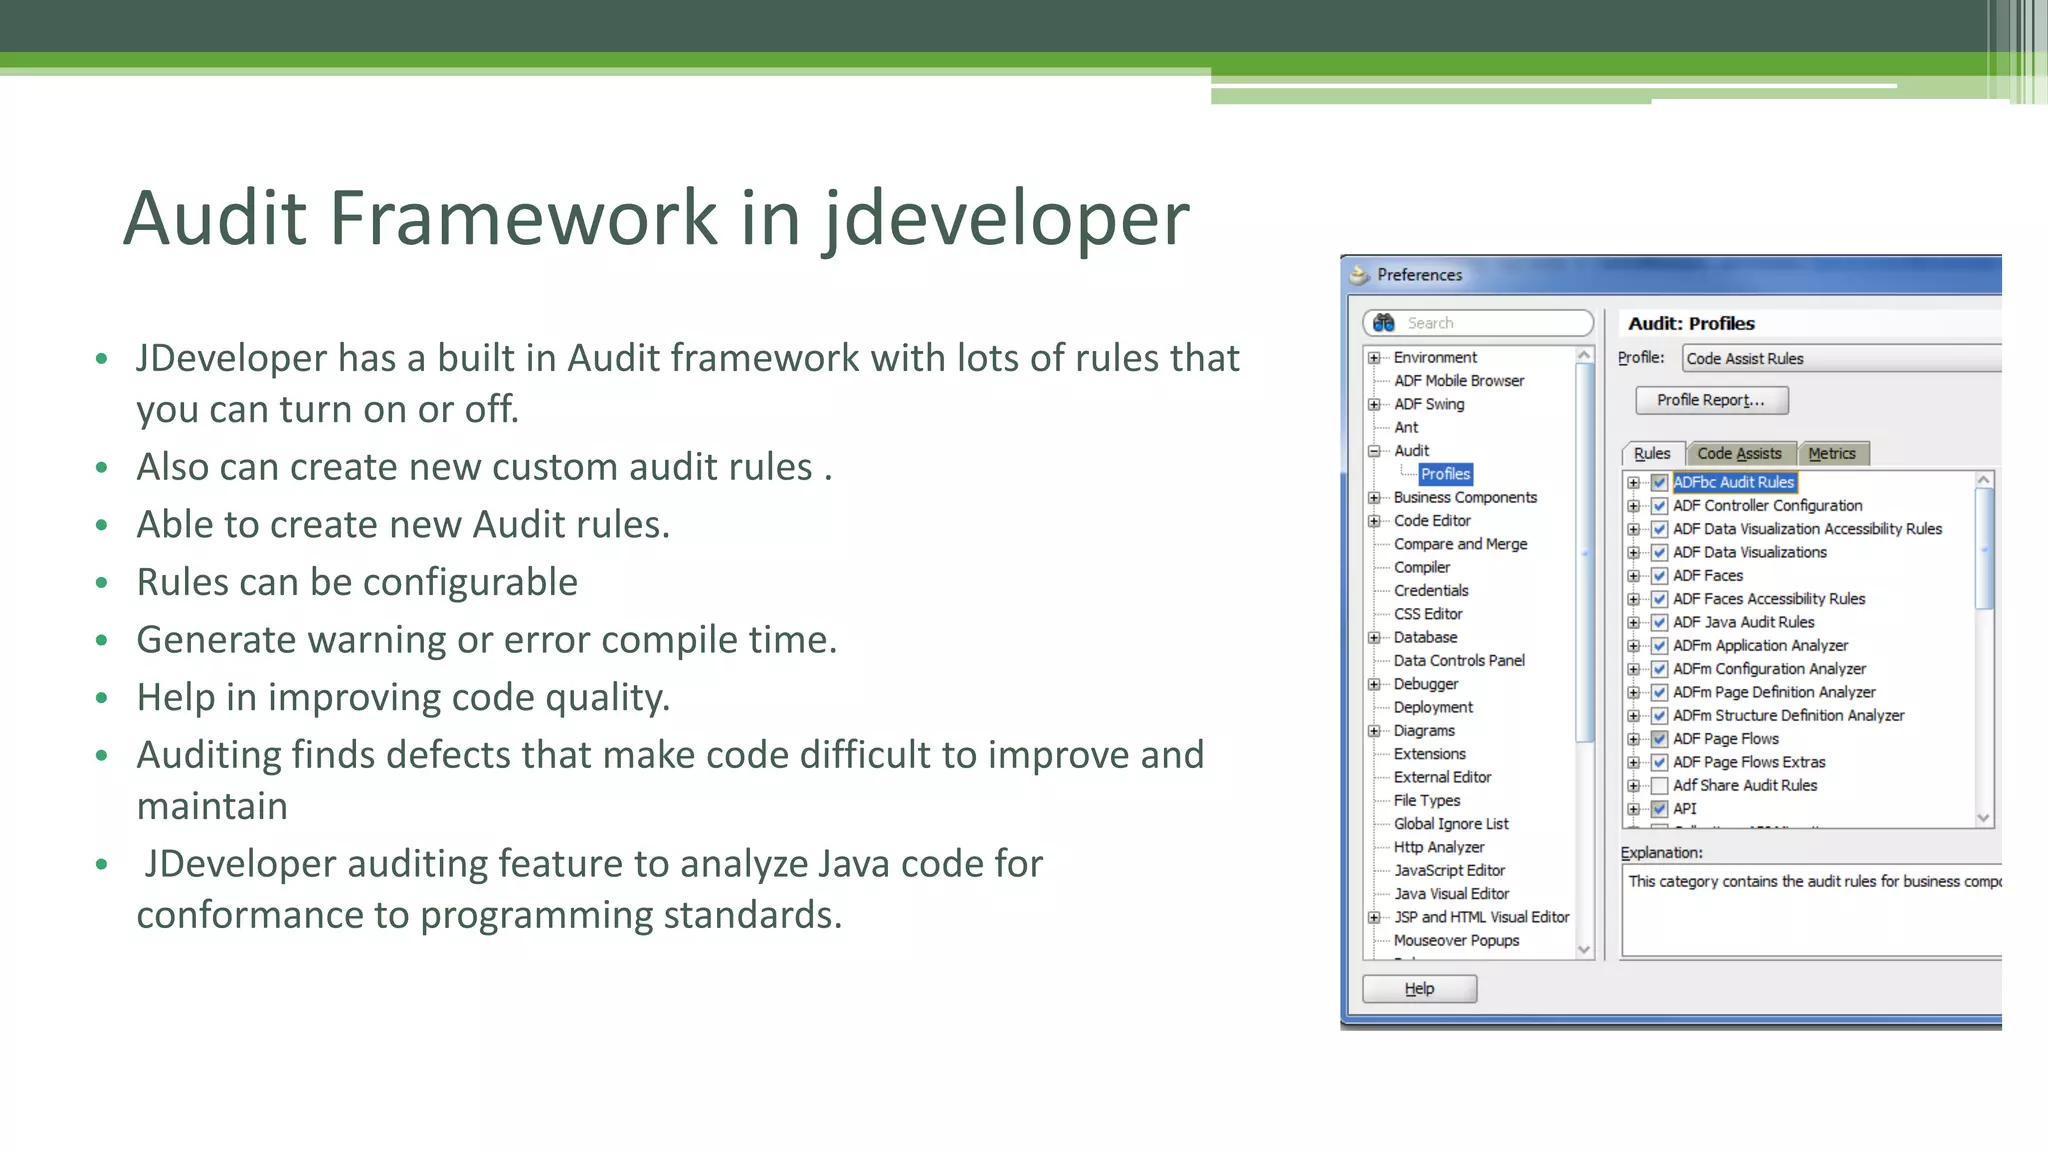This screenshot has width=2048, height=1152.
Task: Enable the Adf Share Audit Rules checkbox
Action: (x=1659, y=786)
